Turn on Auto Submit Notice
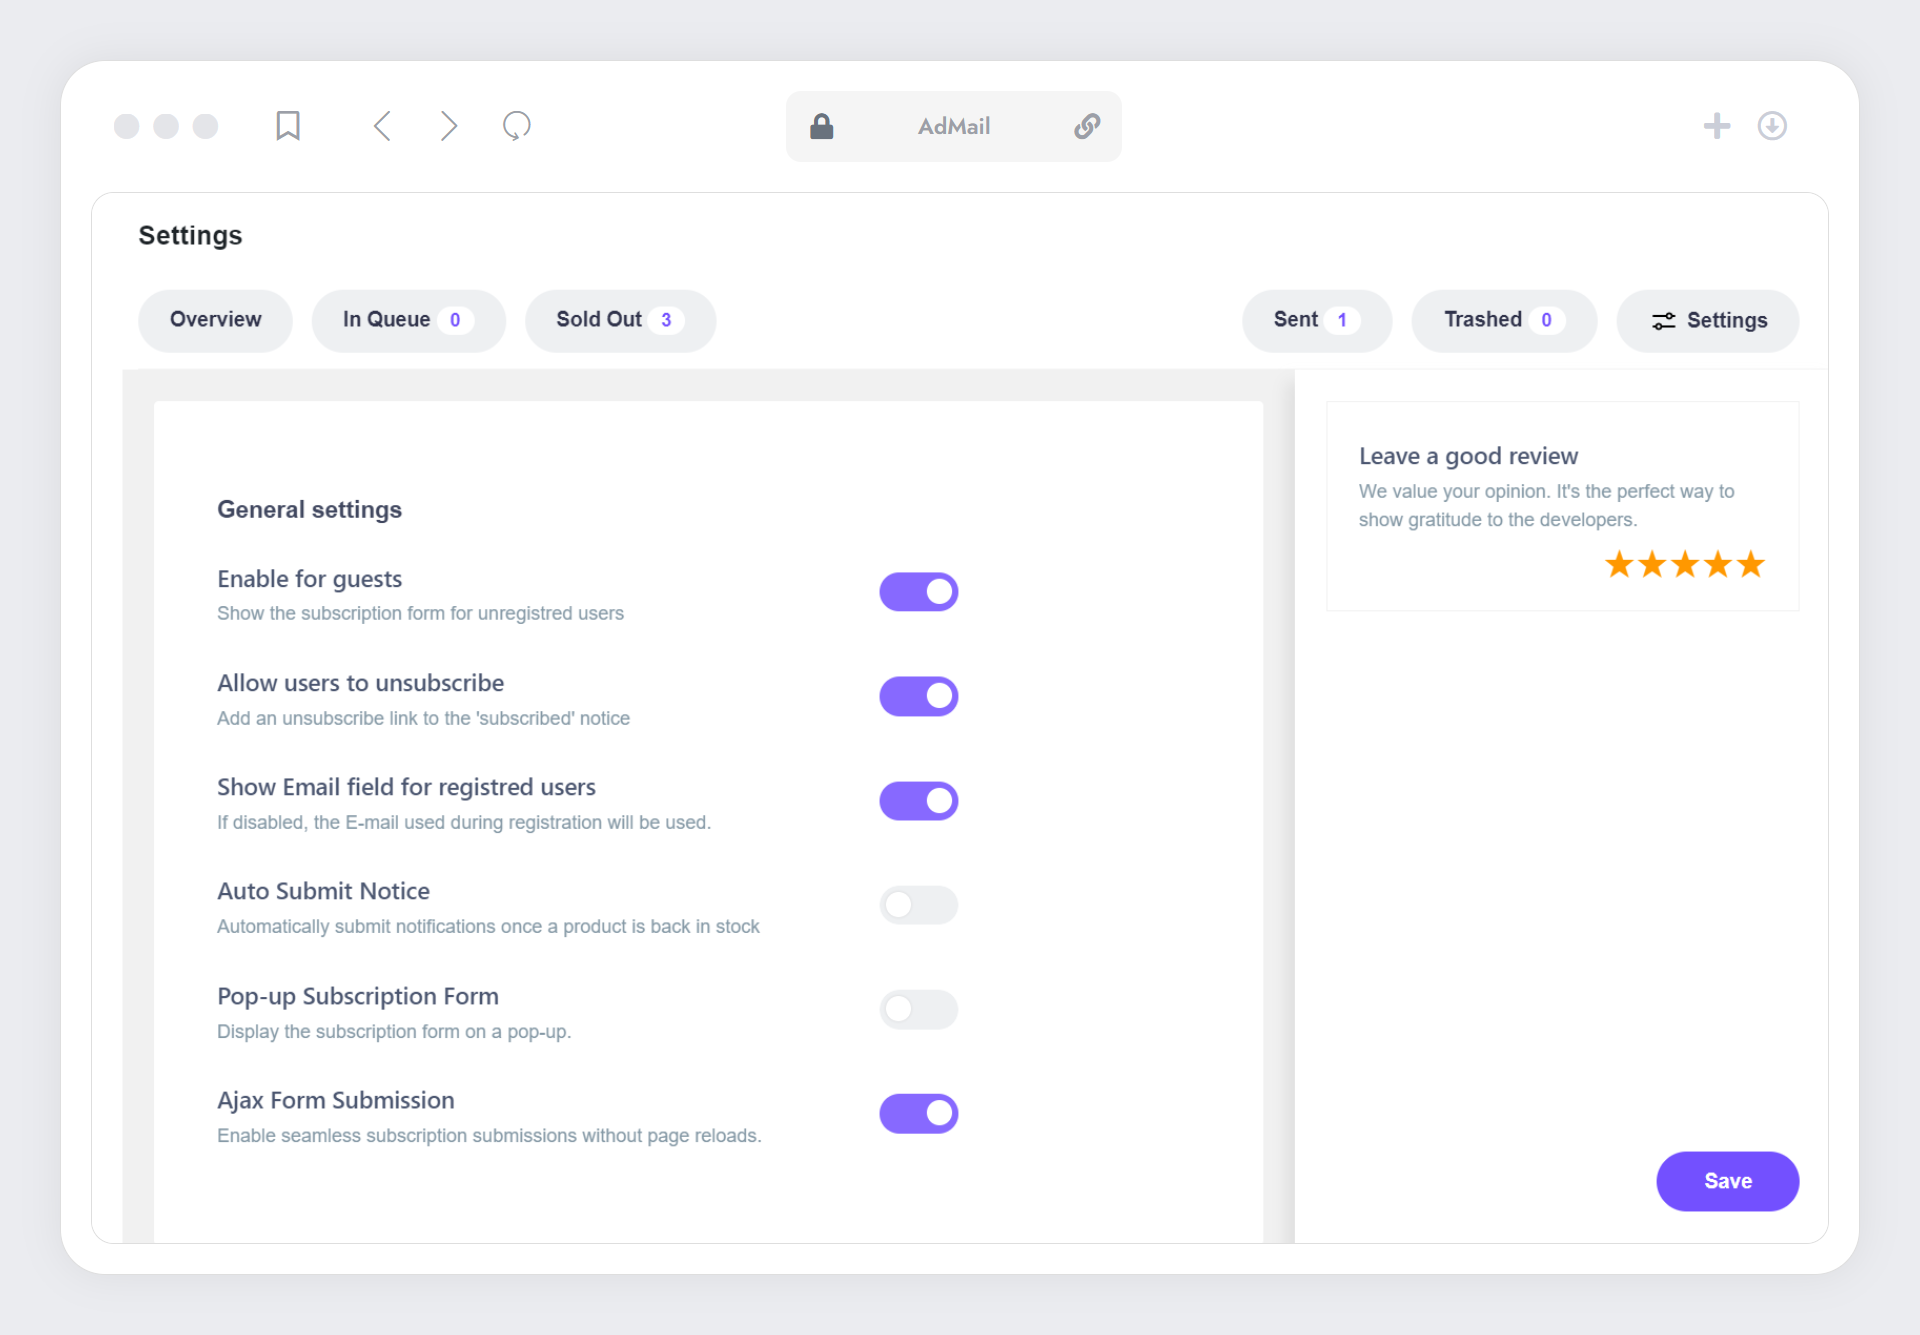The image size is (1920, 1335). pyautogui.click(x=918, y=905)
